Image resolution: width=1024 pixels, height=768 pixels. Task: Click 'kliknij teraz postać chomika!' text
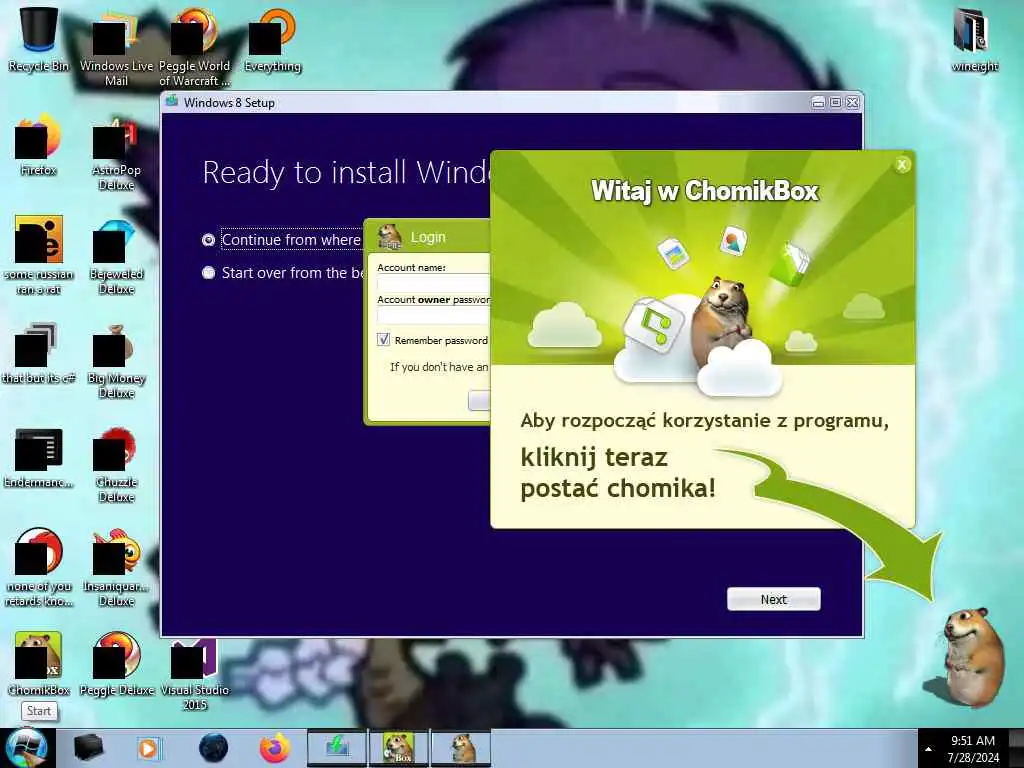(618, 473)
